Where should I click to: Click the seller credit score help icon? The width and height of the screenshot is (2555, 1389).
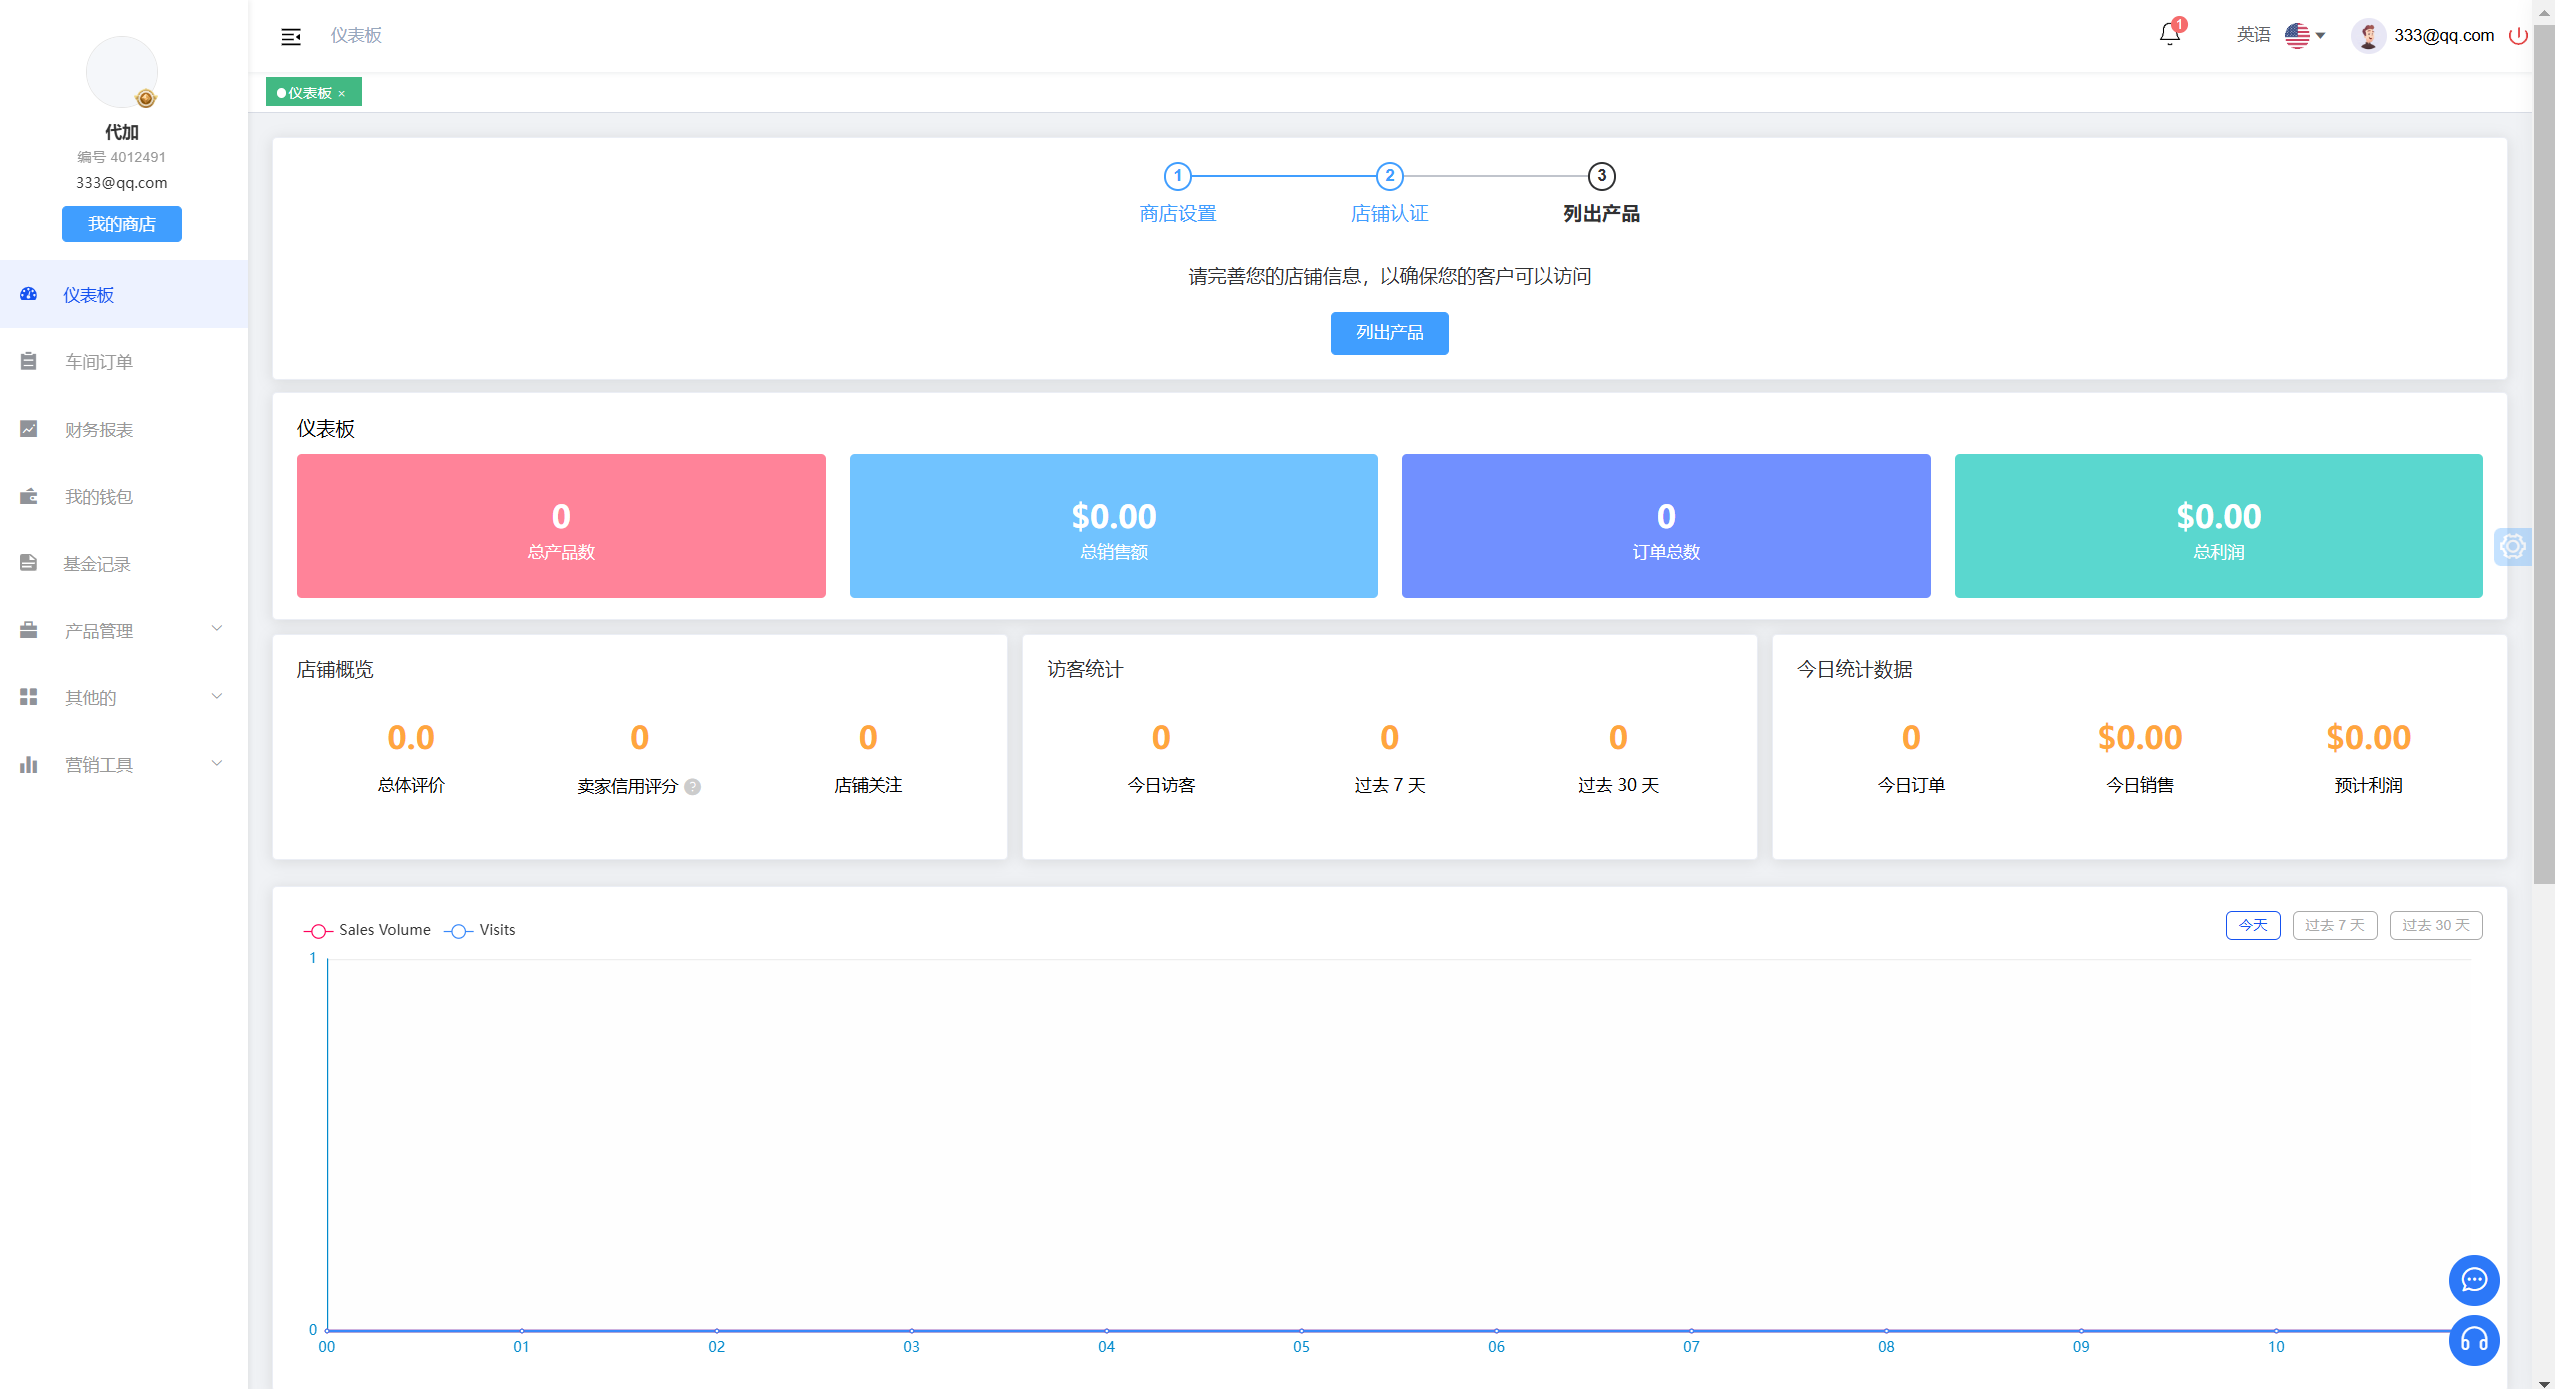693,787
